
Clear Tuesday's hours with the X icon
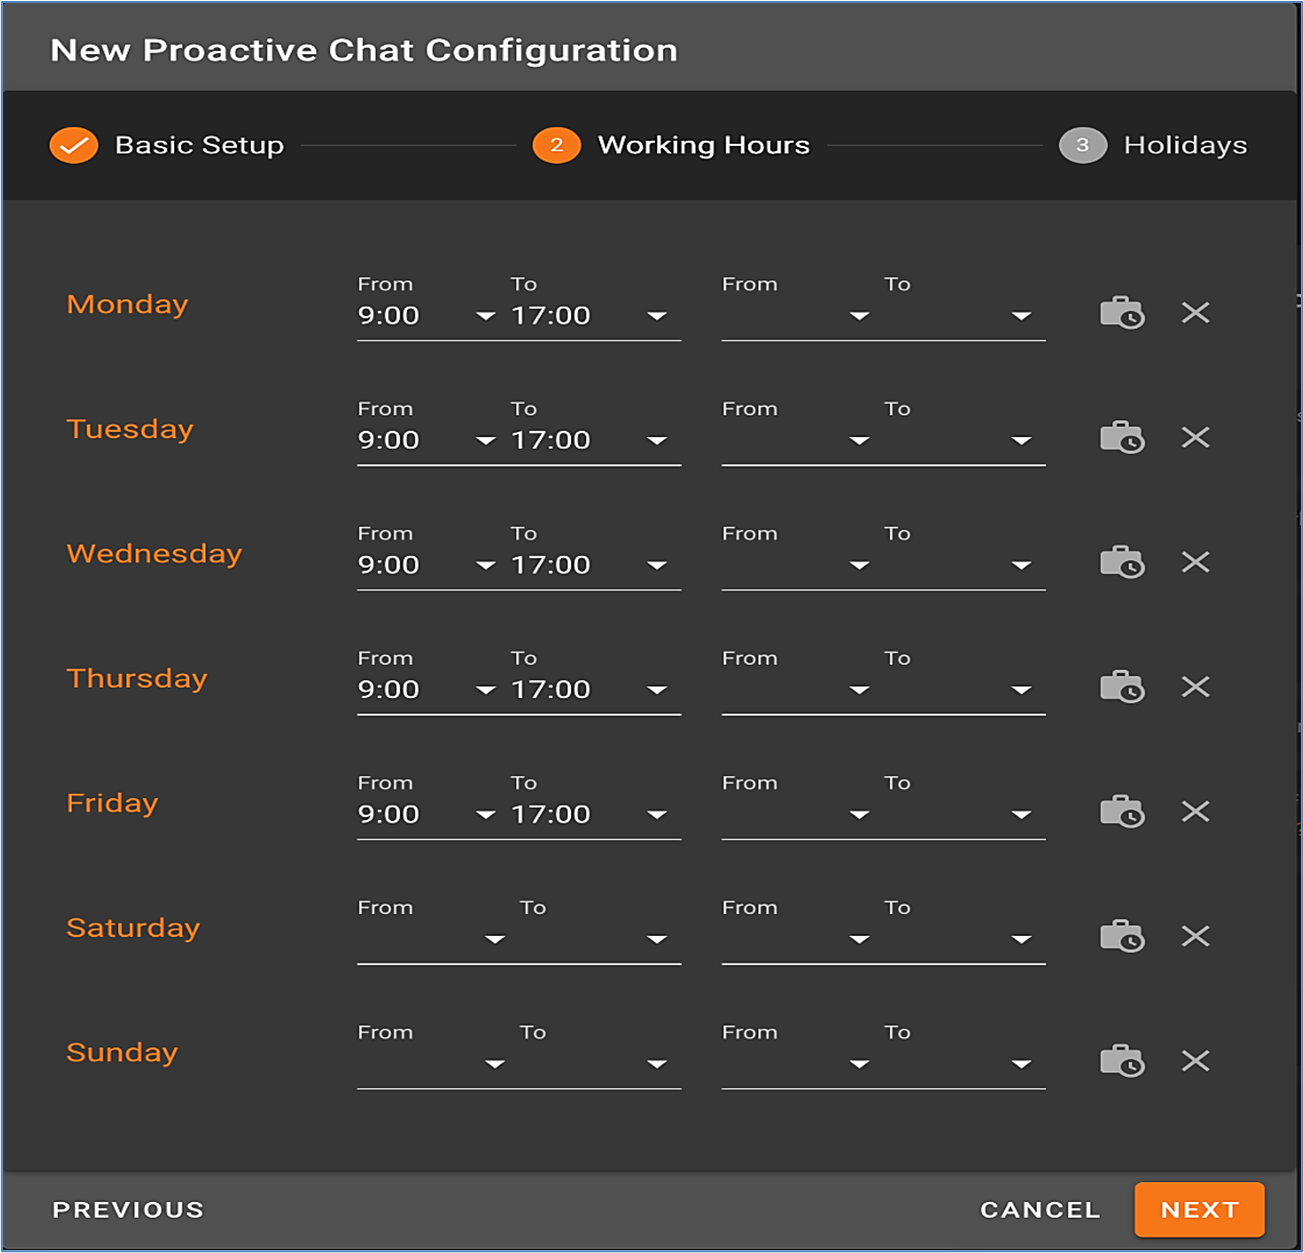1195,437
